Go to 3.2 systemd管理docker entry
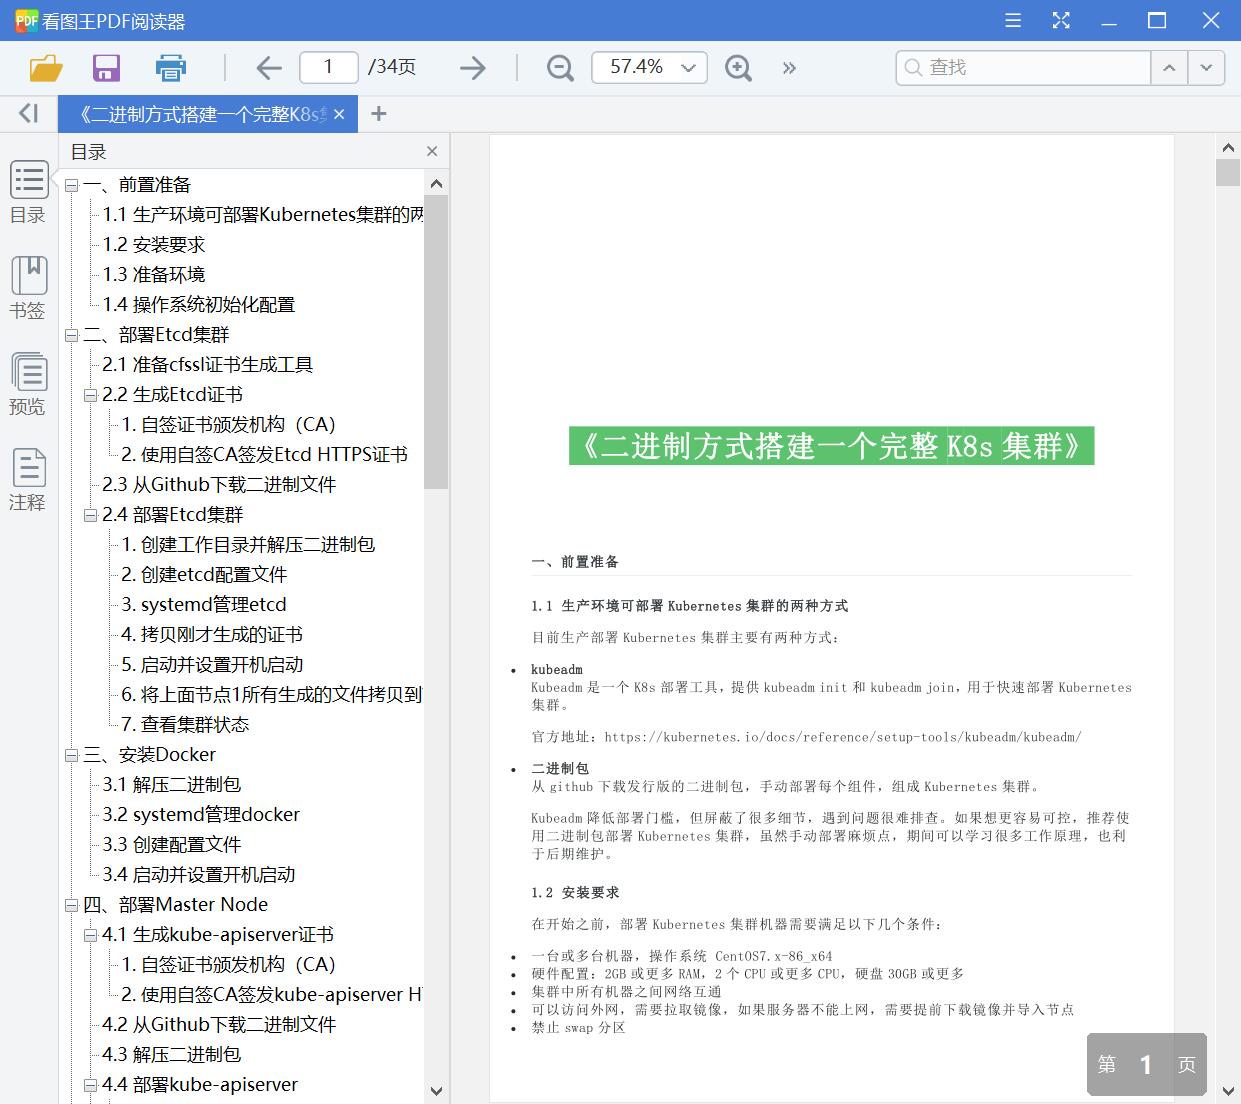 pos(201,815)
